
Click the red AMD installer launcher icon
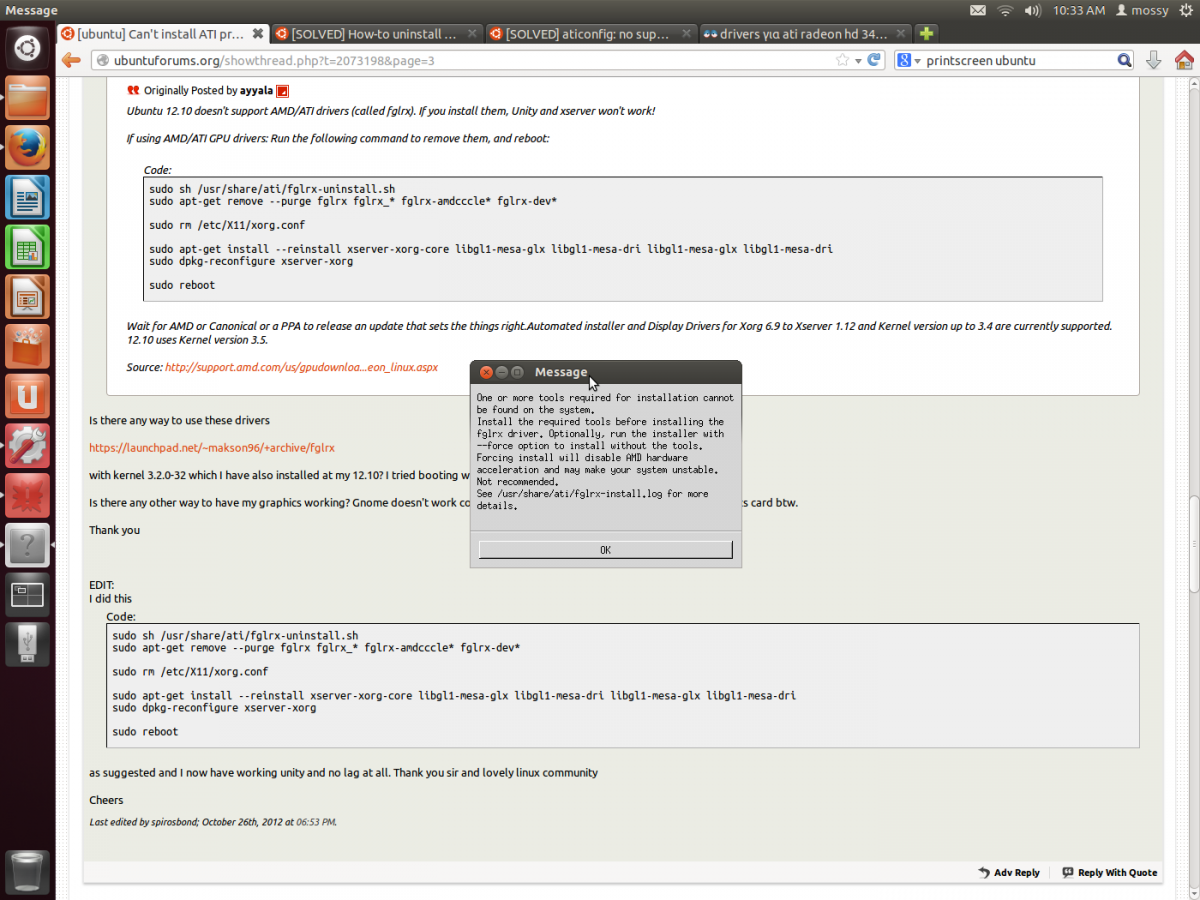tap(27, 496)
